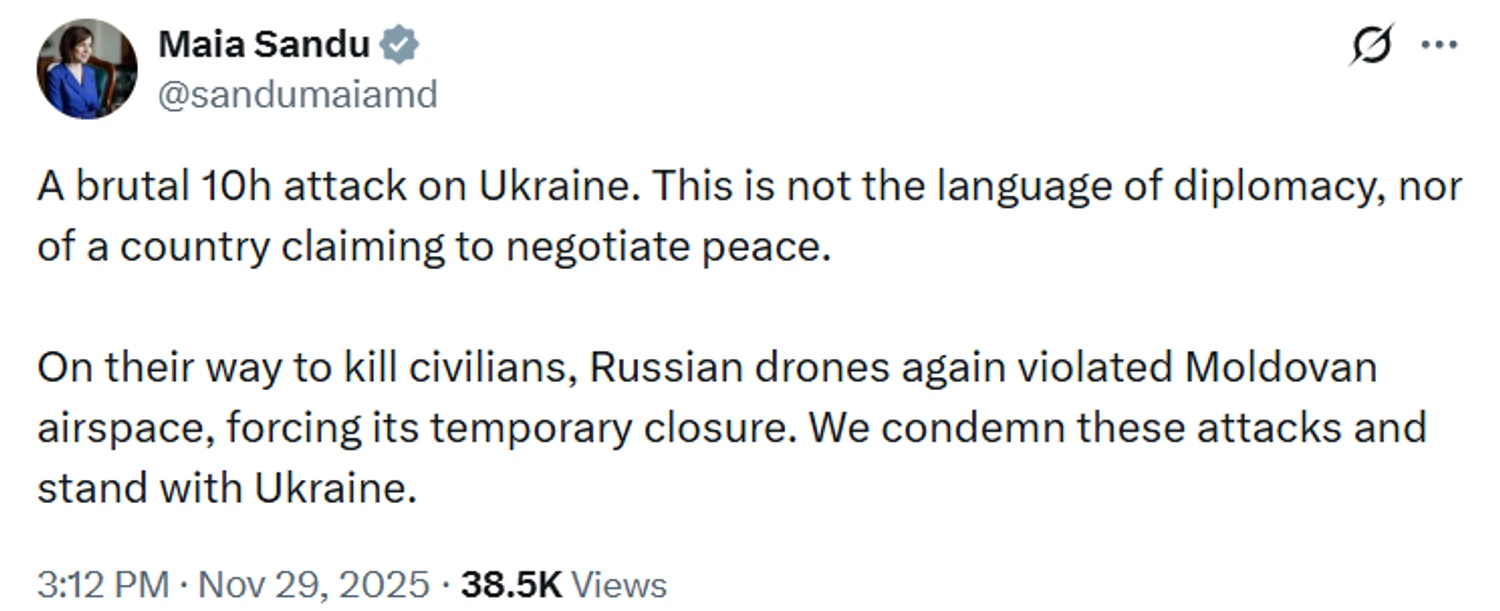The height and width of the screenshot is (611, 1500).
Task: Open Maia Sandu's profile picture
Action: click(87, 69)
